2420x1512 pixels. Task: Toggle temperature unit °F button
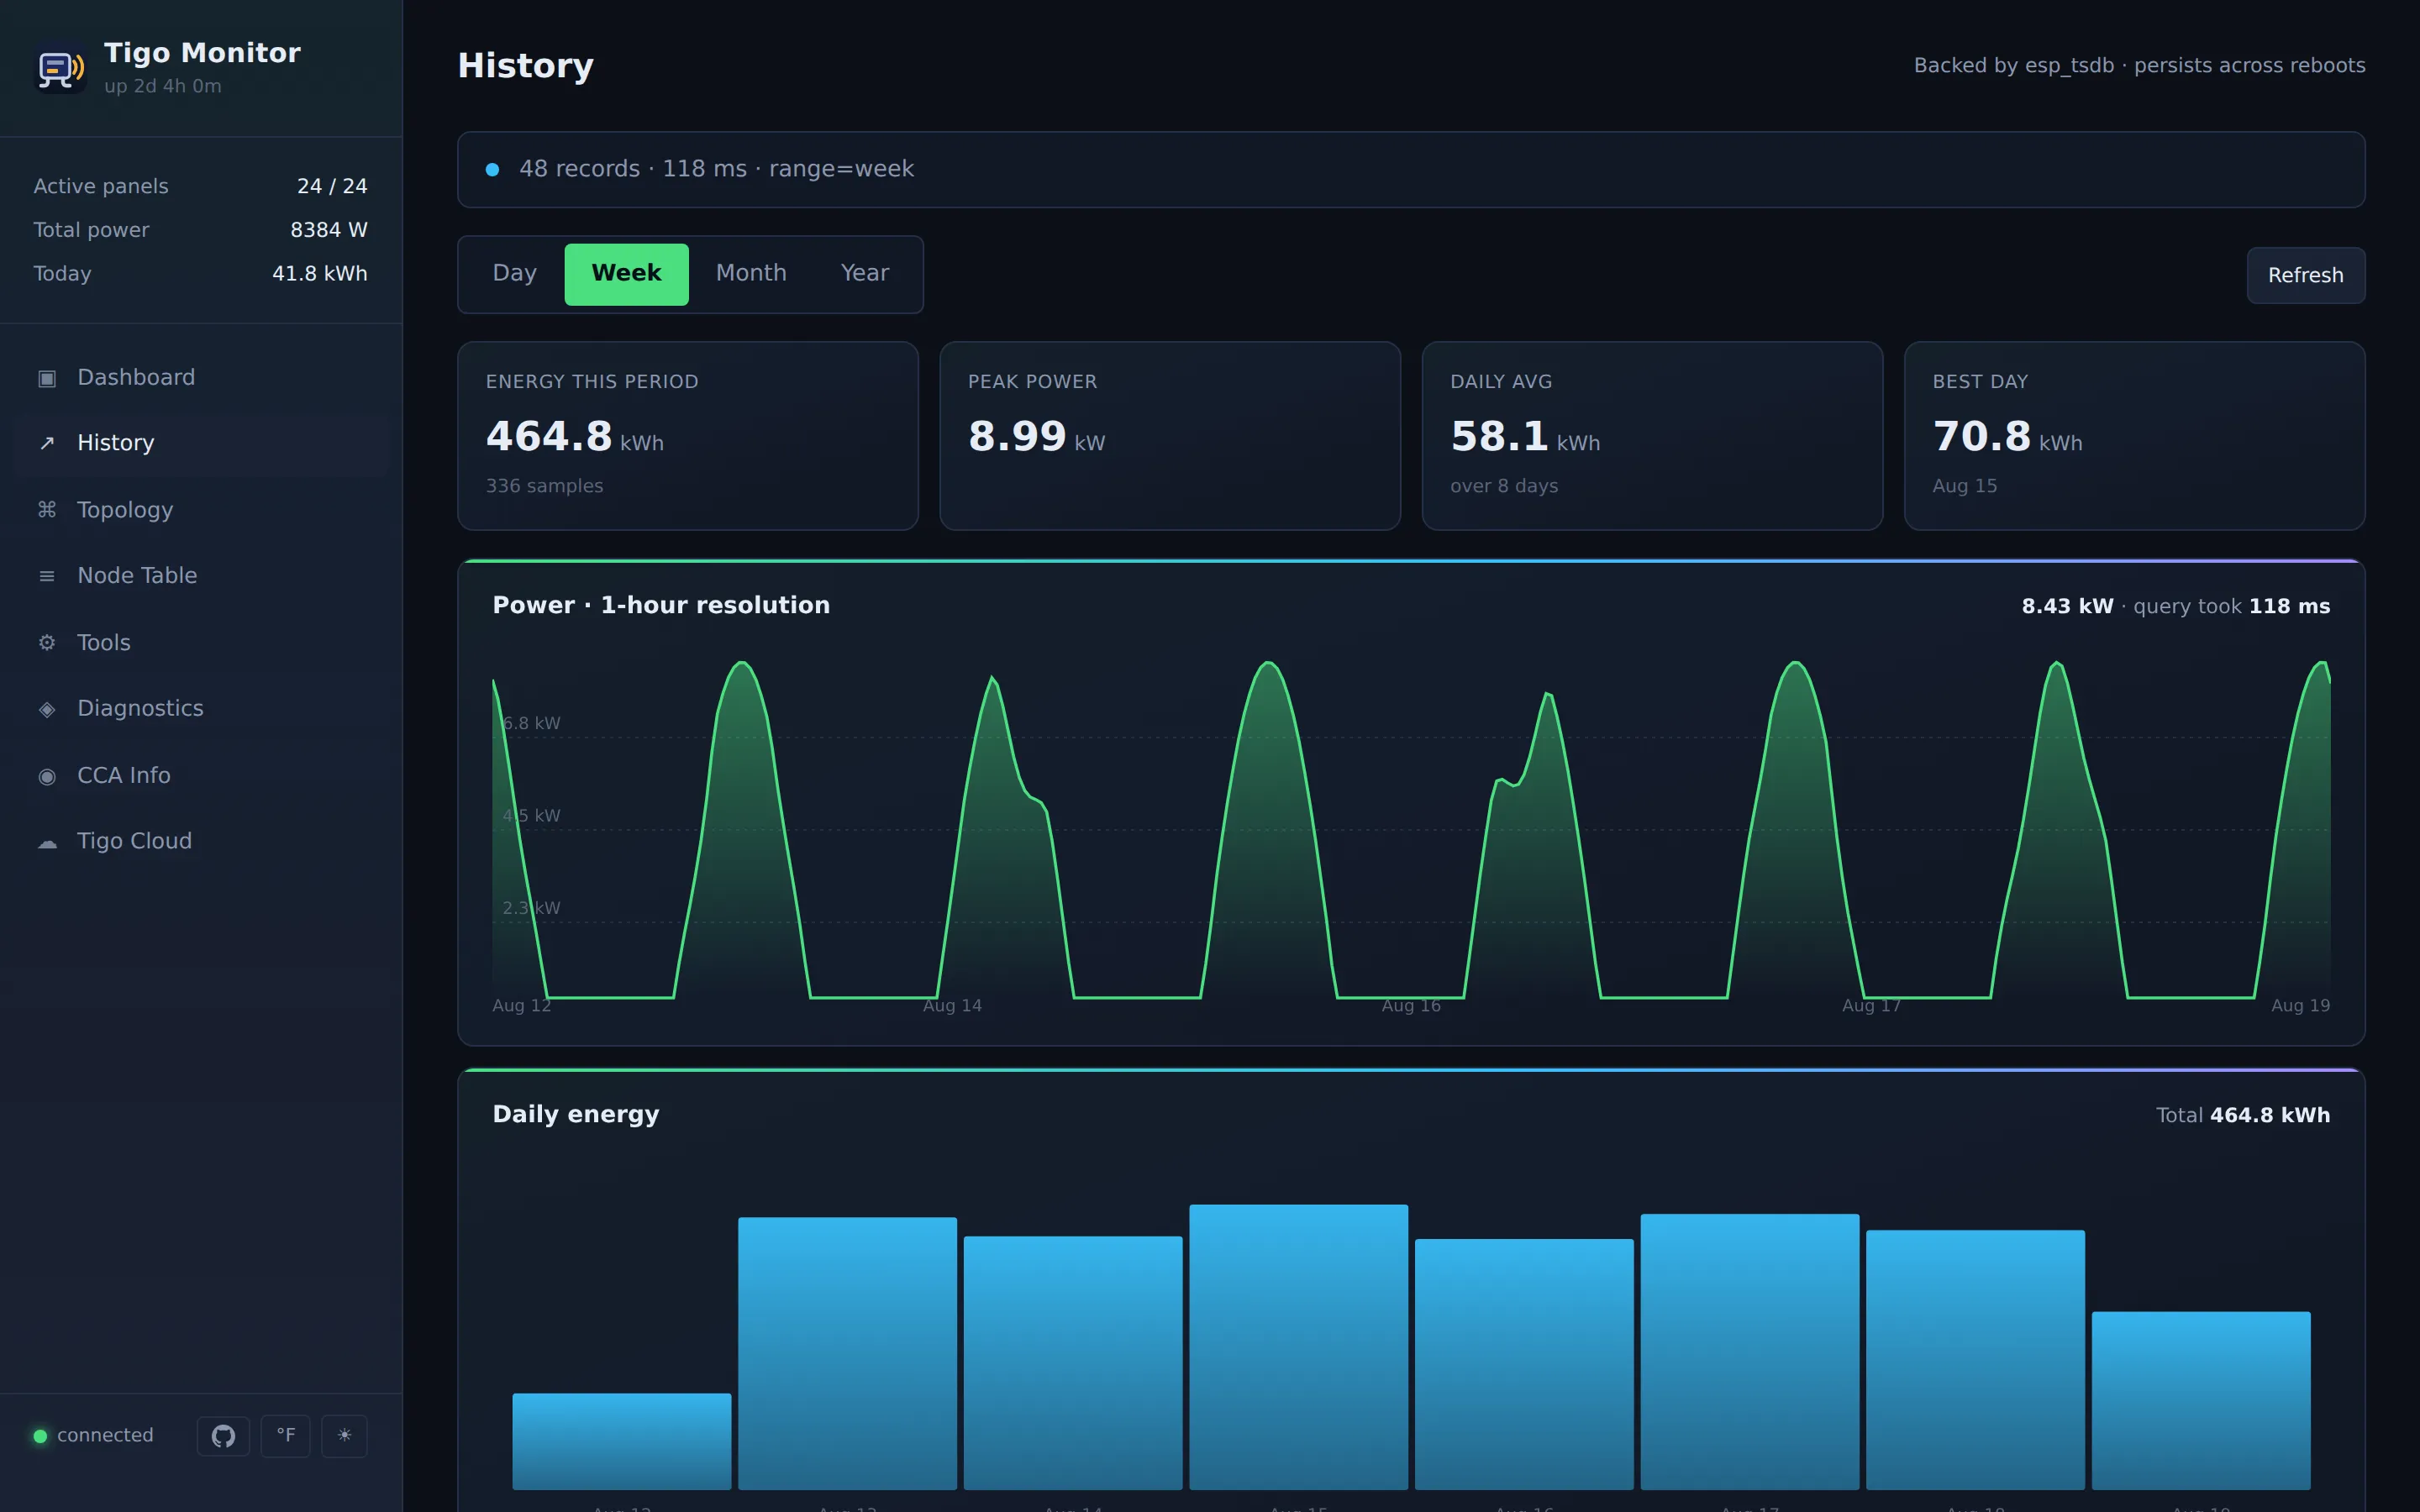(286, 1436)
